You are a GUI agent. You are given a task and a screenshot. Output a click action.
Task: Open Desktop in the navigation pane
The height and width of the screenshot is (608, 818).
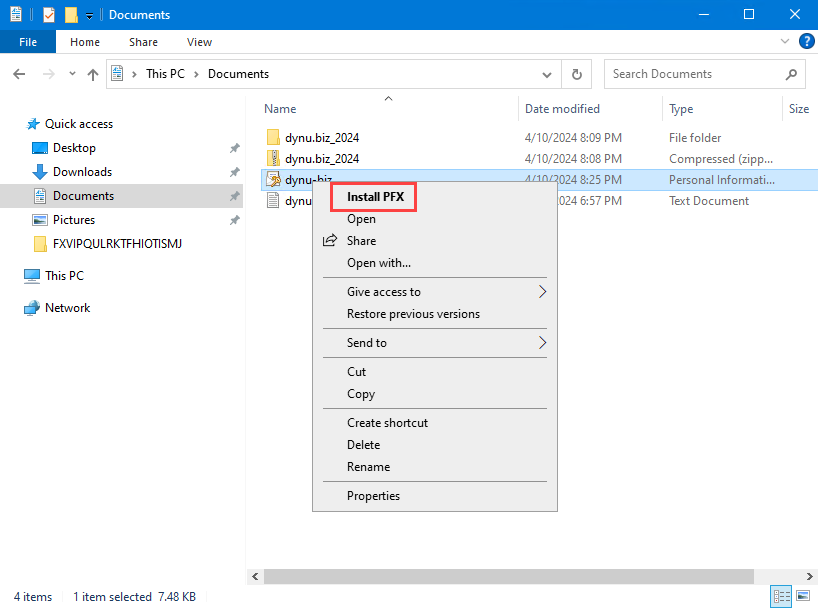coord(74,148)
